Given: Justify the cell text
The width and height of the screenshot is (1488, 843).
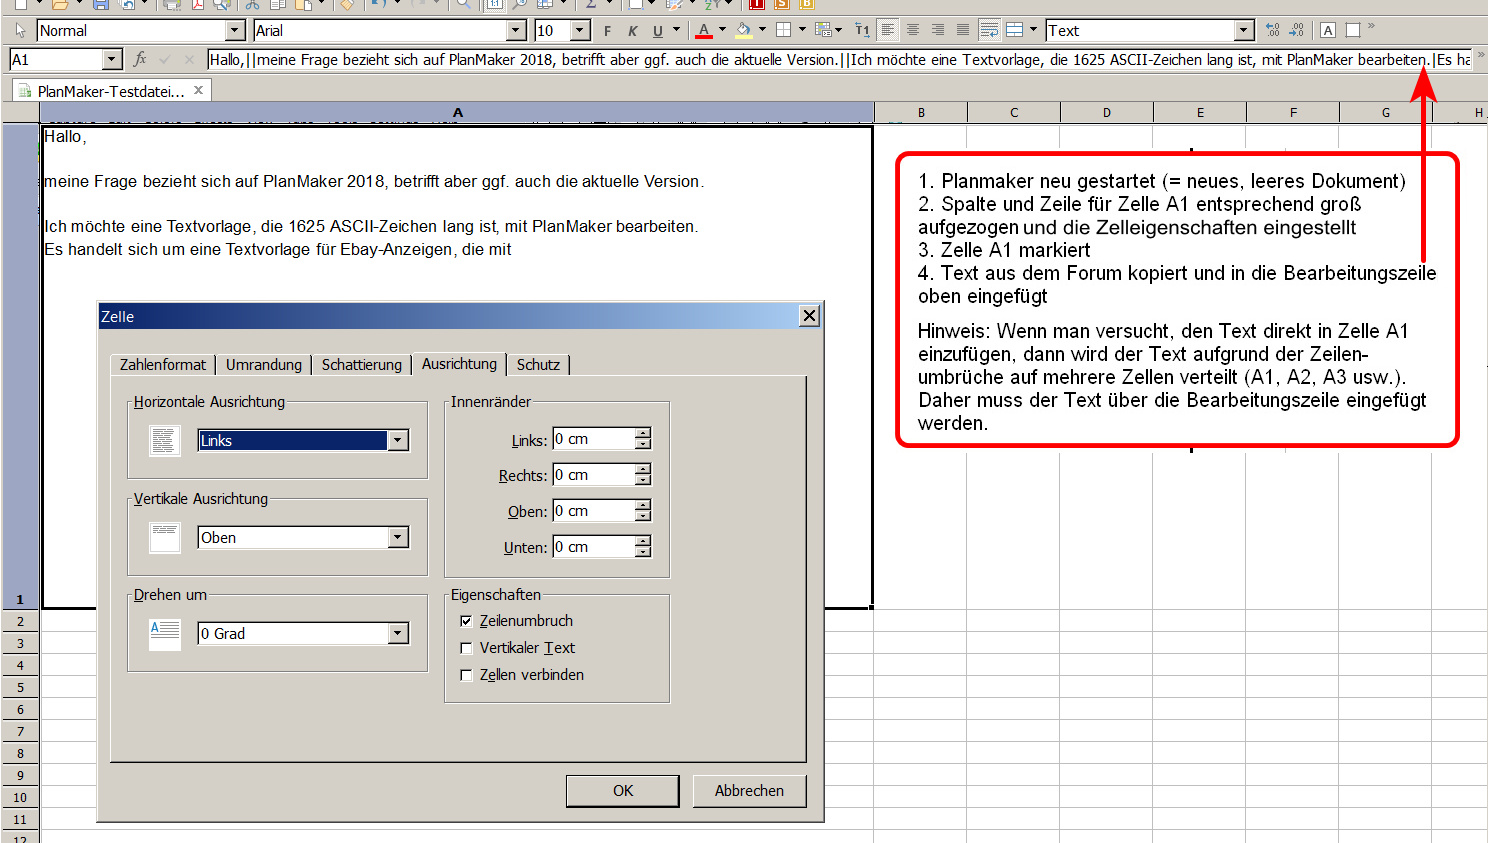Looking at the screenshot, I should [963, 31].
